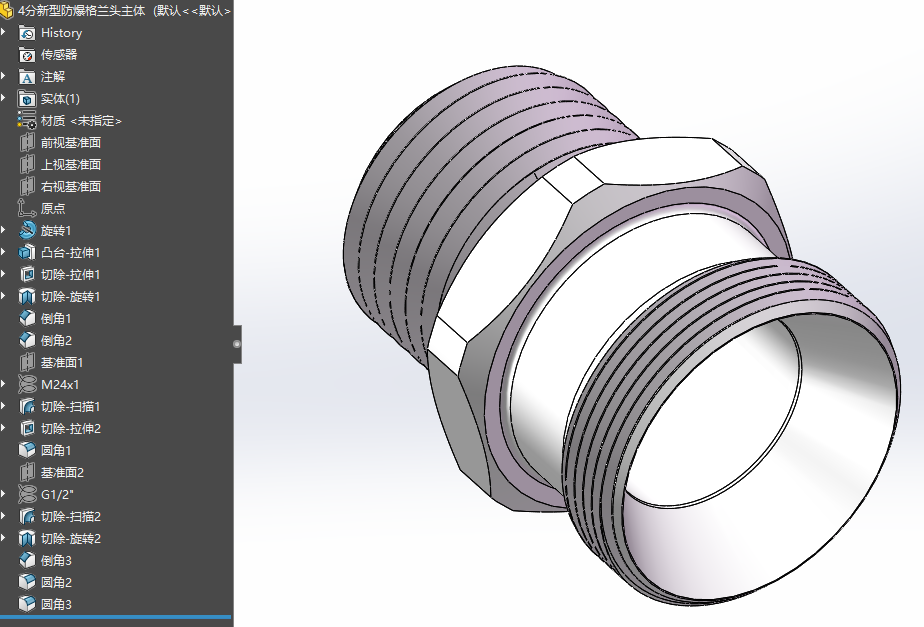Viewport: 924px width, 627px height.
Task: Click the 圆角1 fillet icon
Action: click(x=27, y=451)
